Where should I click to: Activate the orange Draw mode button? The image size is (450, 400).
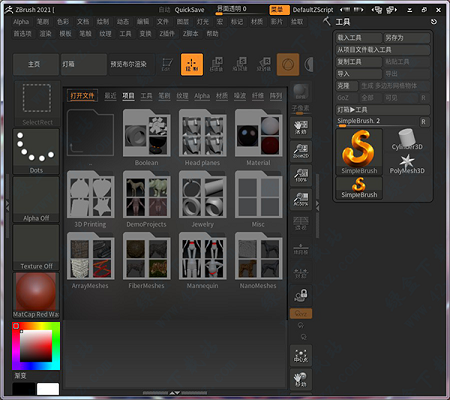click(x=192, y=64)
